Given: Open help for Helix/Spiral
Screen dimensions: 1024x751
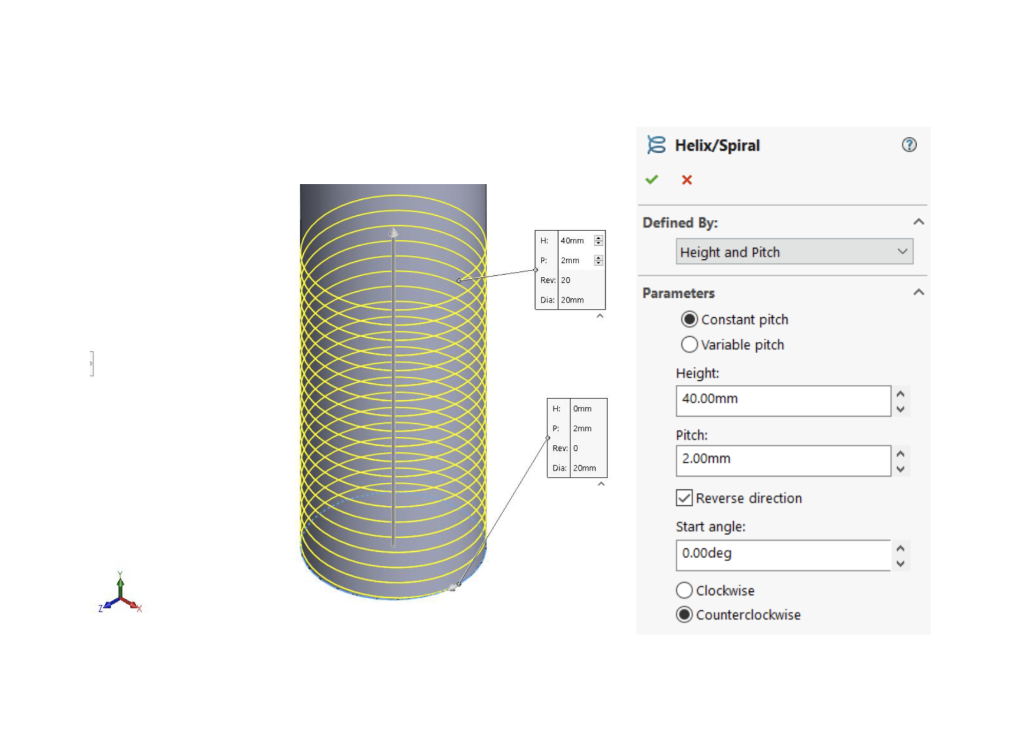Looking at the screenshot, I should (909, 145).
